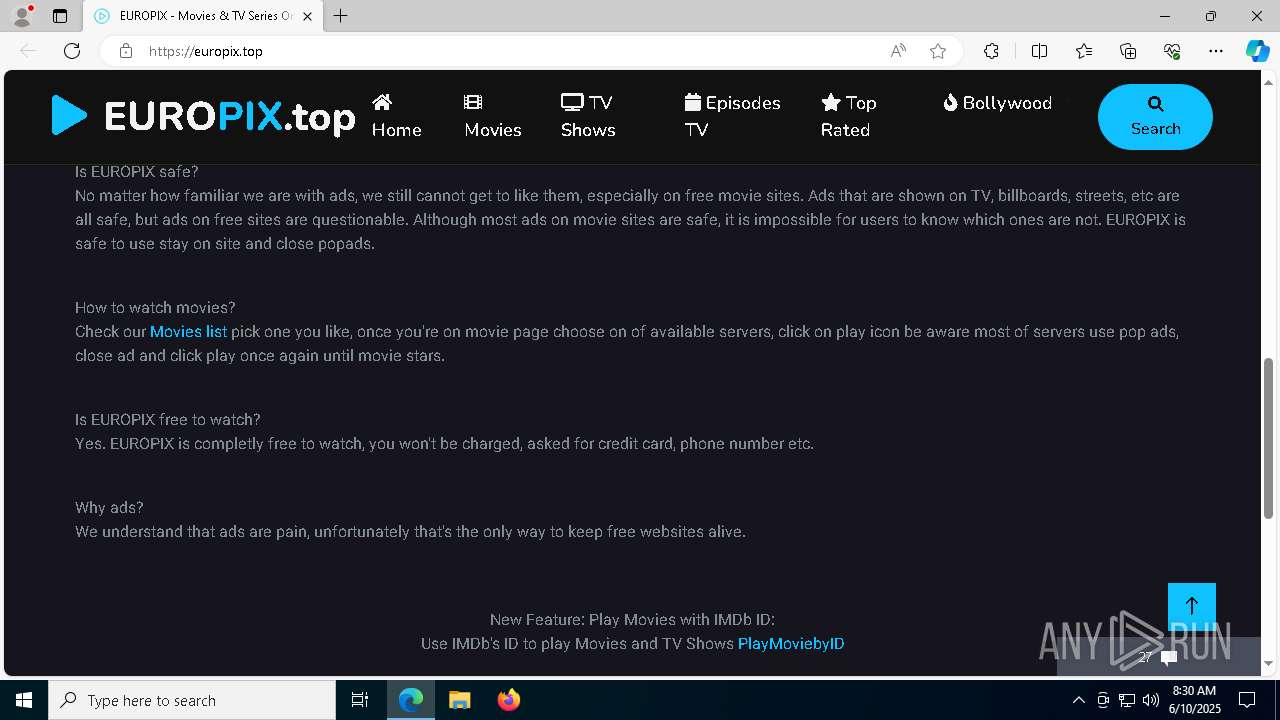1280x720 pixels.
Task: Open Episodes TV section
Action: 732,116
